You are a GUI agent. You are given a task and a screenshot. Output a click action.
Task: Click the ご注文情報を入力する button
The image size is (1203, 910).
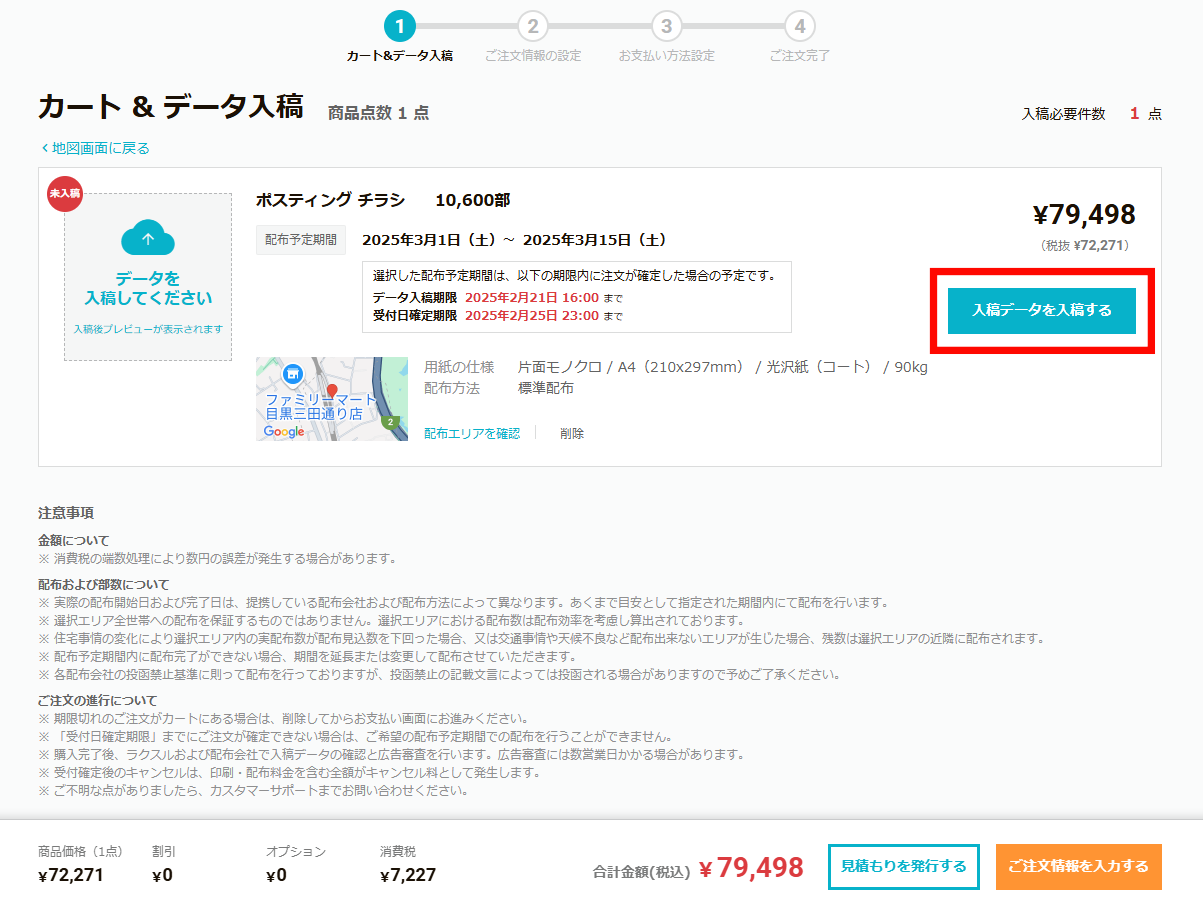click(x=1079, y=867)
